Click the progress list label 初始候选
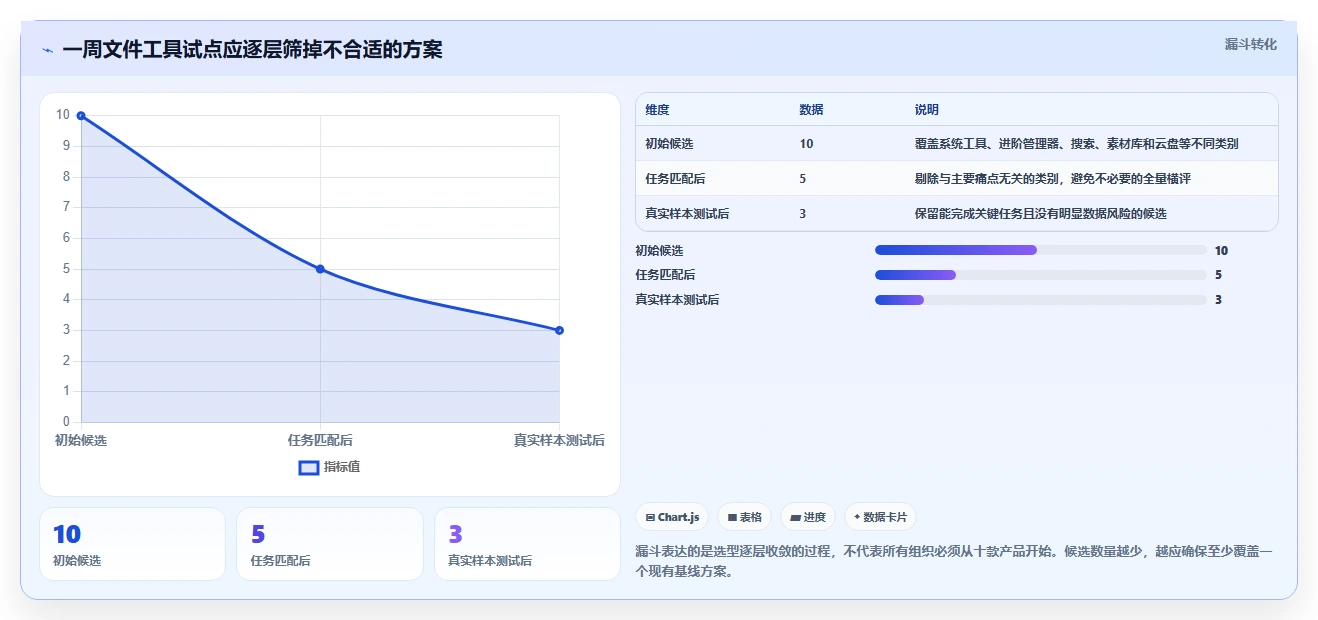 click(659, 250)
